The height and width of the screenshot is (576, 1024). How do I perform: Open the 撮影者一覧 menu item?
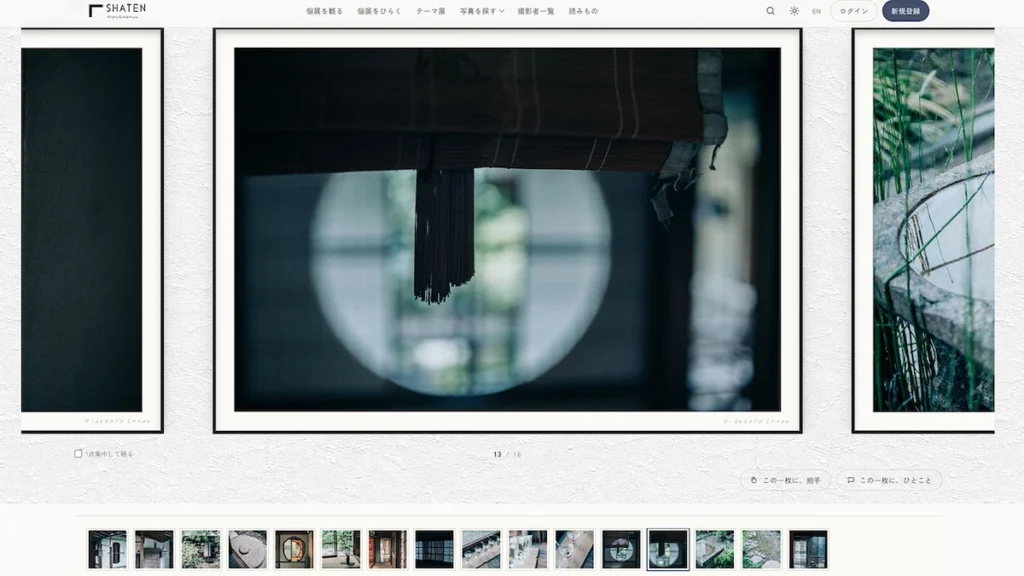(x=536, y=11)
